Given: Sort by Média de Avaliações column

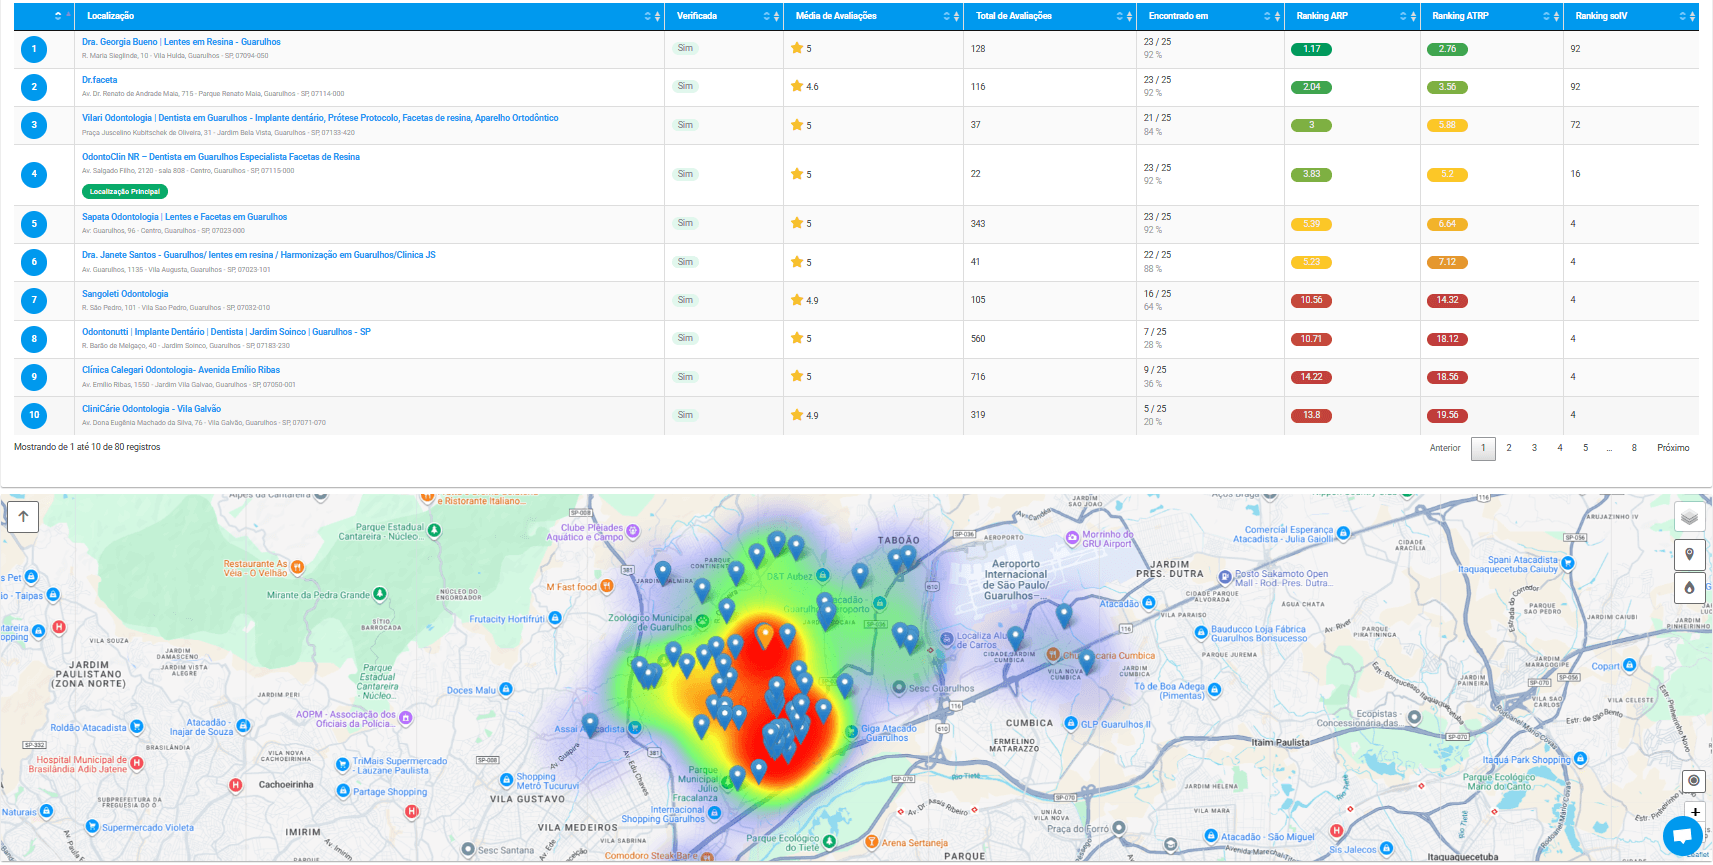Looking at the screenshot, I should pos(836,16).
